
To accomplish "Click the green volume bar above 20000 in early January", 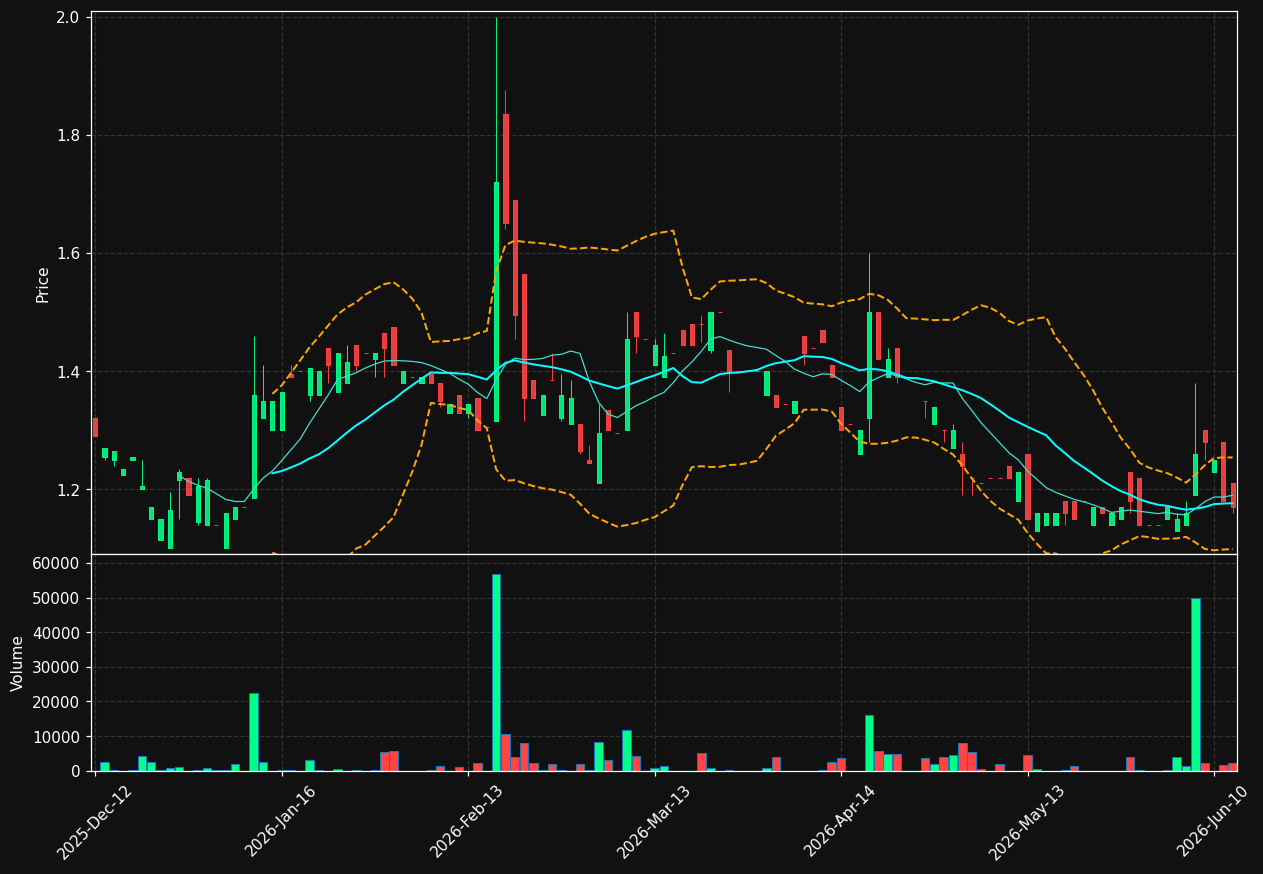I will pos(254,732).
